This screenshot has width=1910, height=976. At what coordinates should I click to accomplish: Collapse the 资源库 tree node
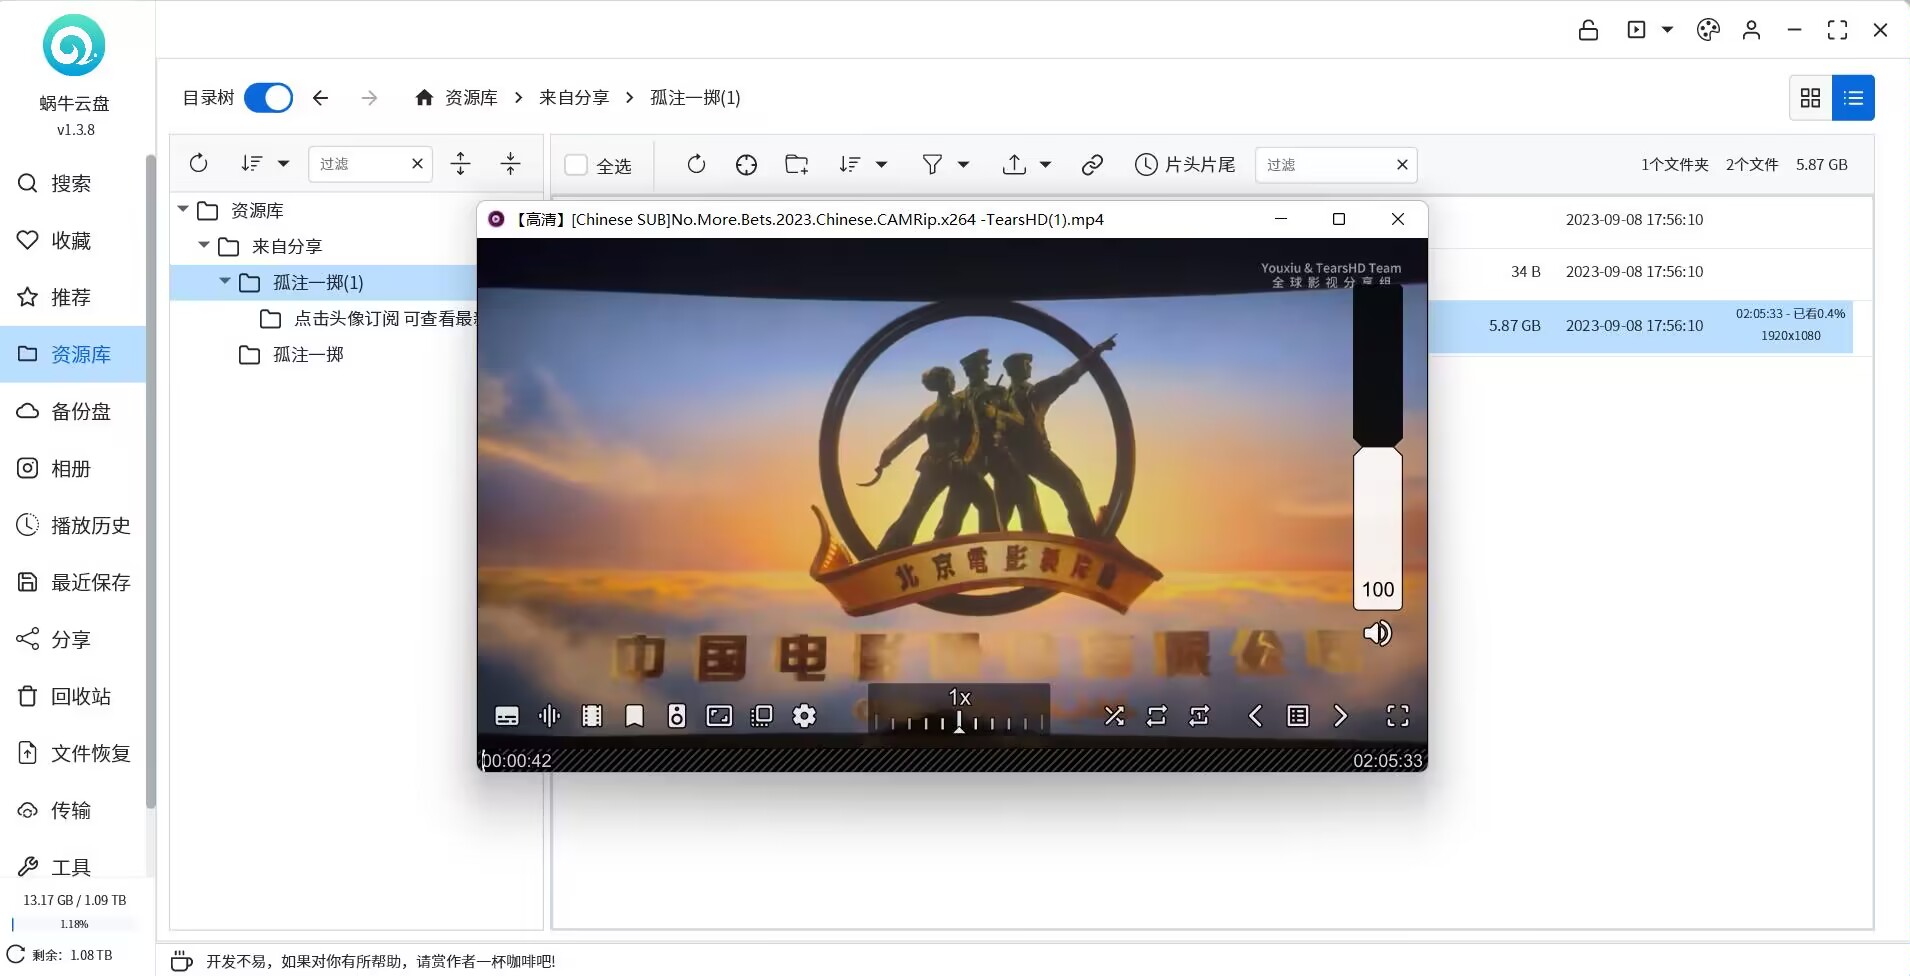point(183,209)
